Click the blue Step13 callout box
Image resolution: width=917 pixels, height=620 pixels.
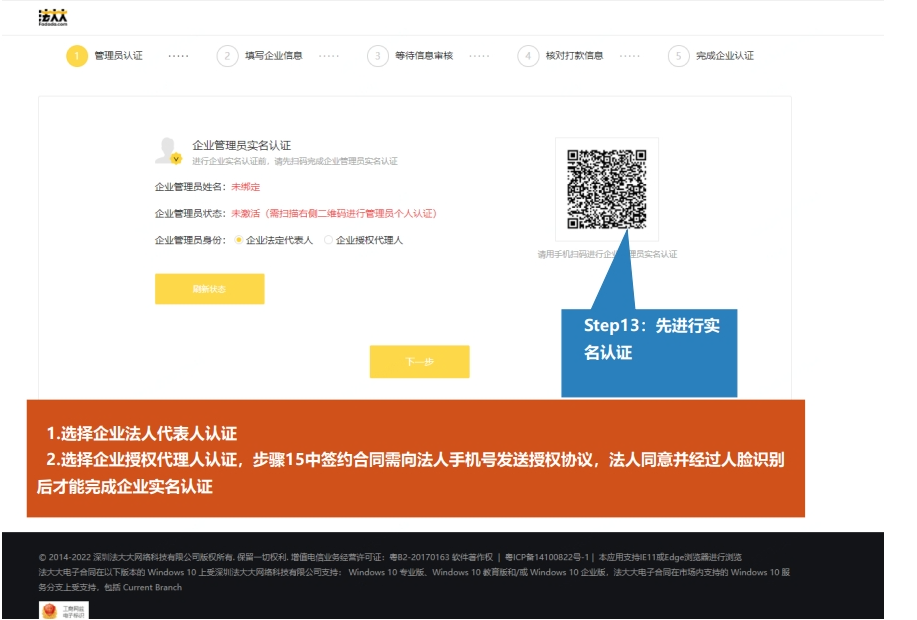(x=649, y=350)
